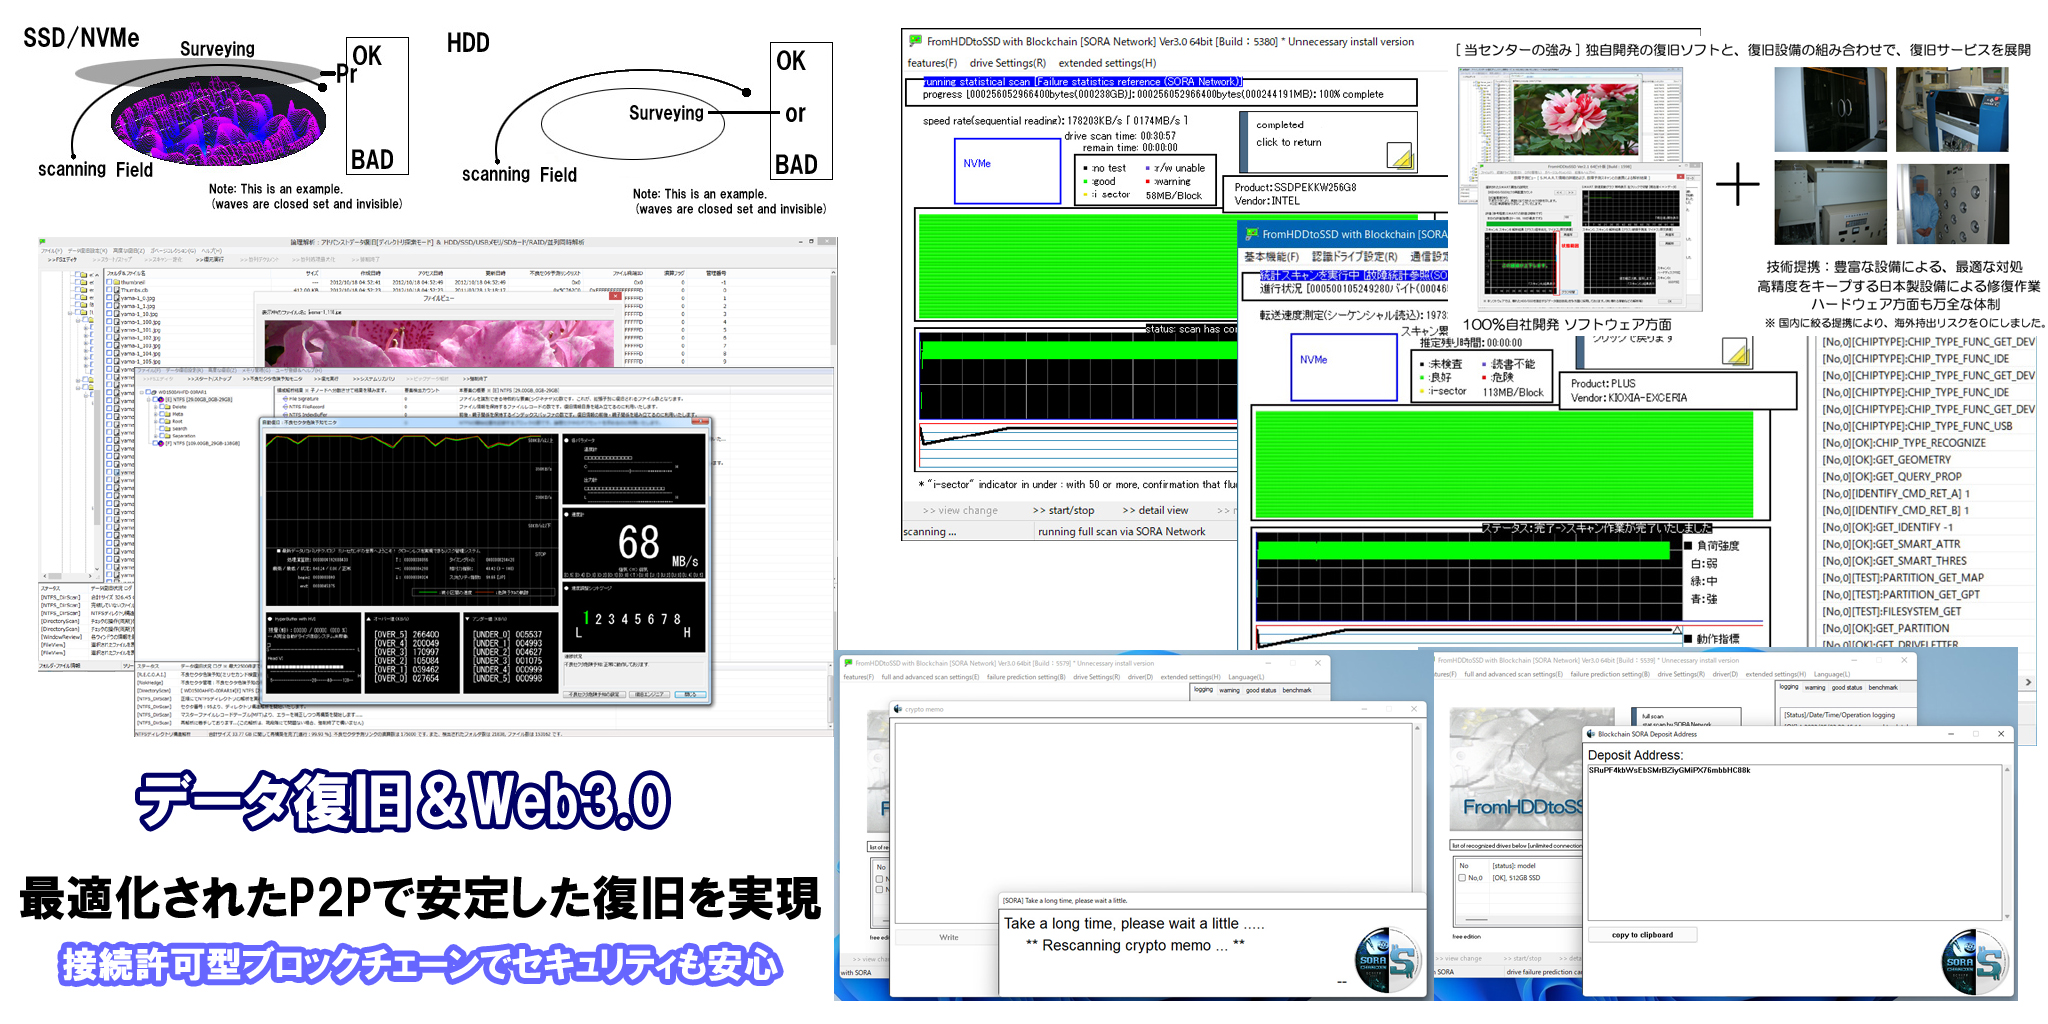This screenshot has height=1024, width=2048.
Task: Click '>> view change' in English scan window
Action: point(960,510)
